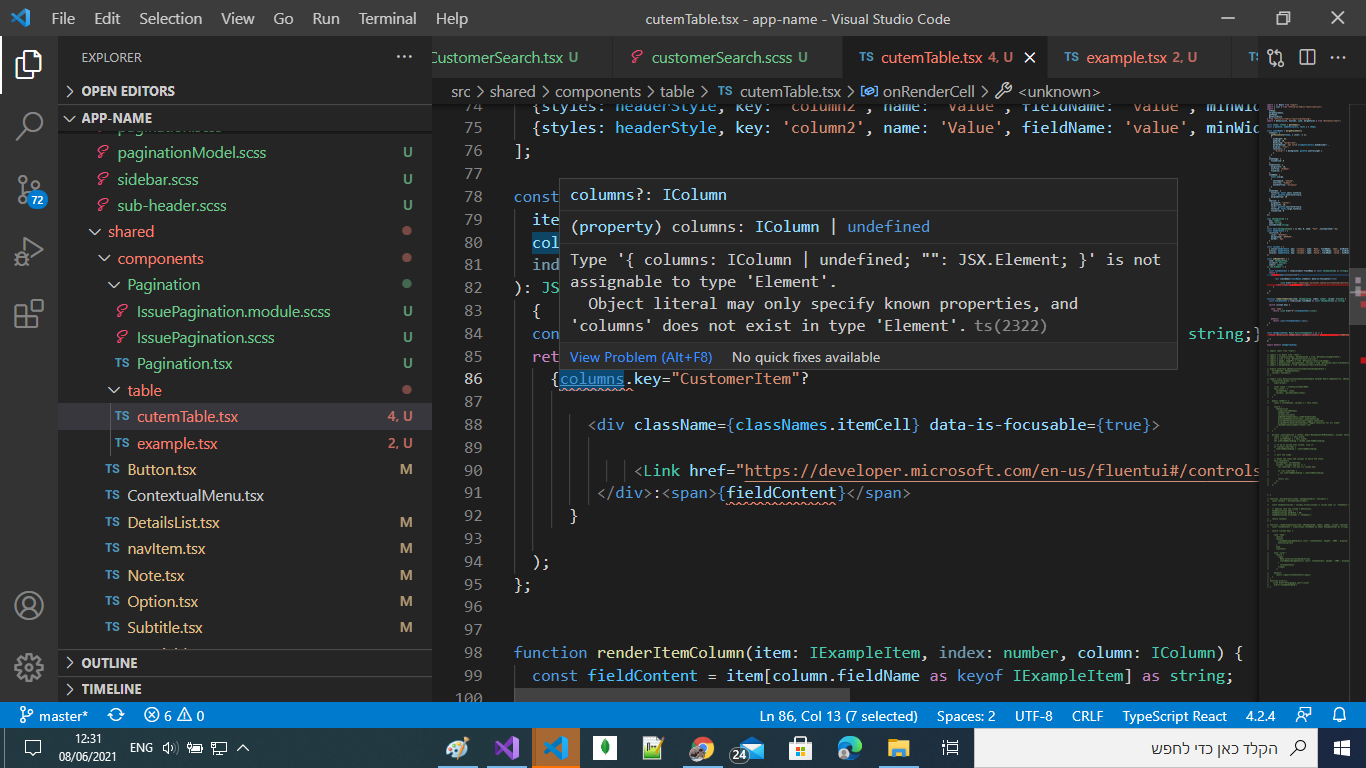
Task: Click the master branch in status bar
Action: point(54,716)
